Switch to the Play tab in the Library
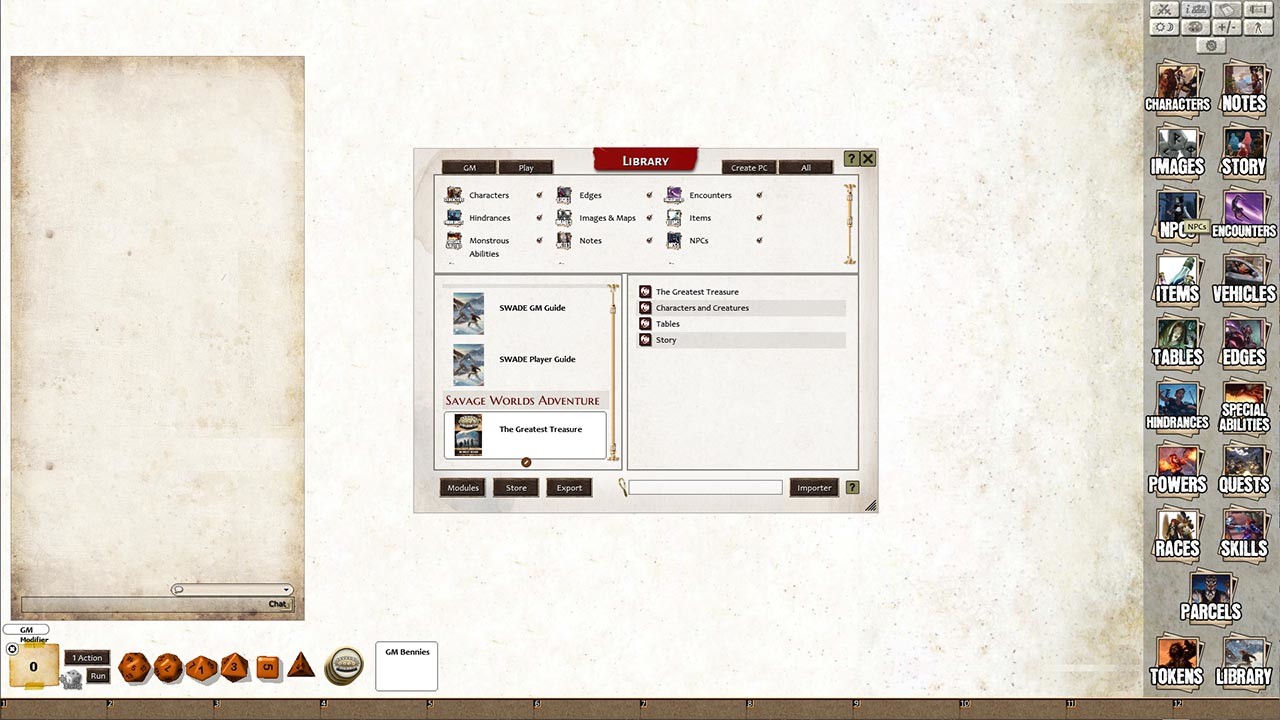The height and width of the screenshot is (720, 1280). pos(526,167)
